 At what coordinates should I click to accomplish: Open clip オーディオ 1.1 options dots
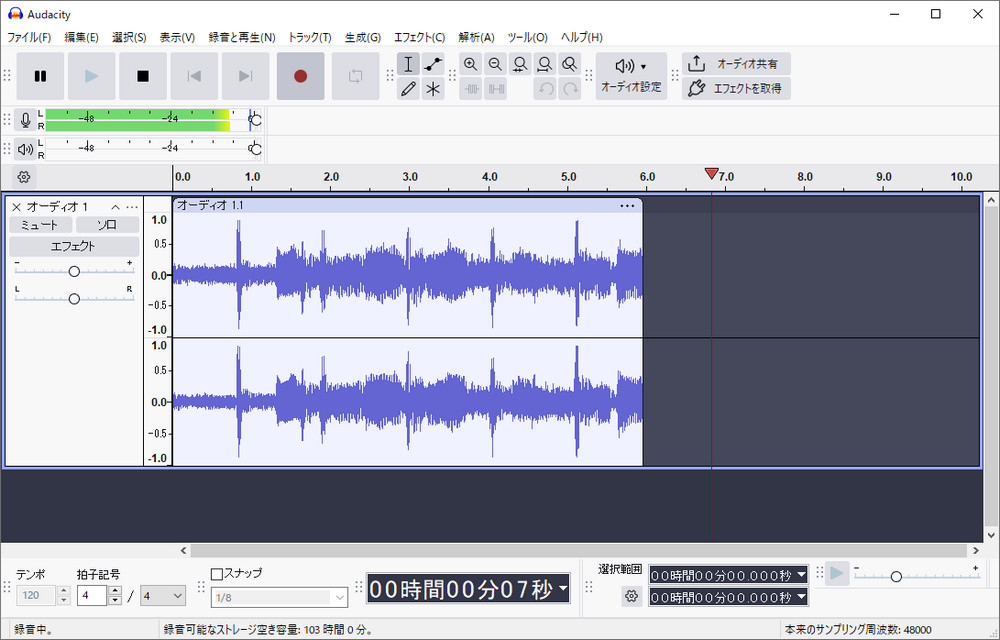(x=628, y=205)
